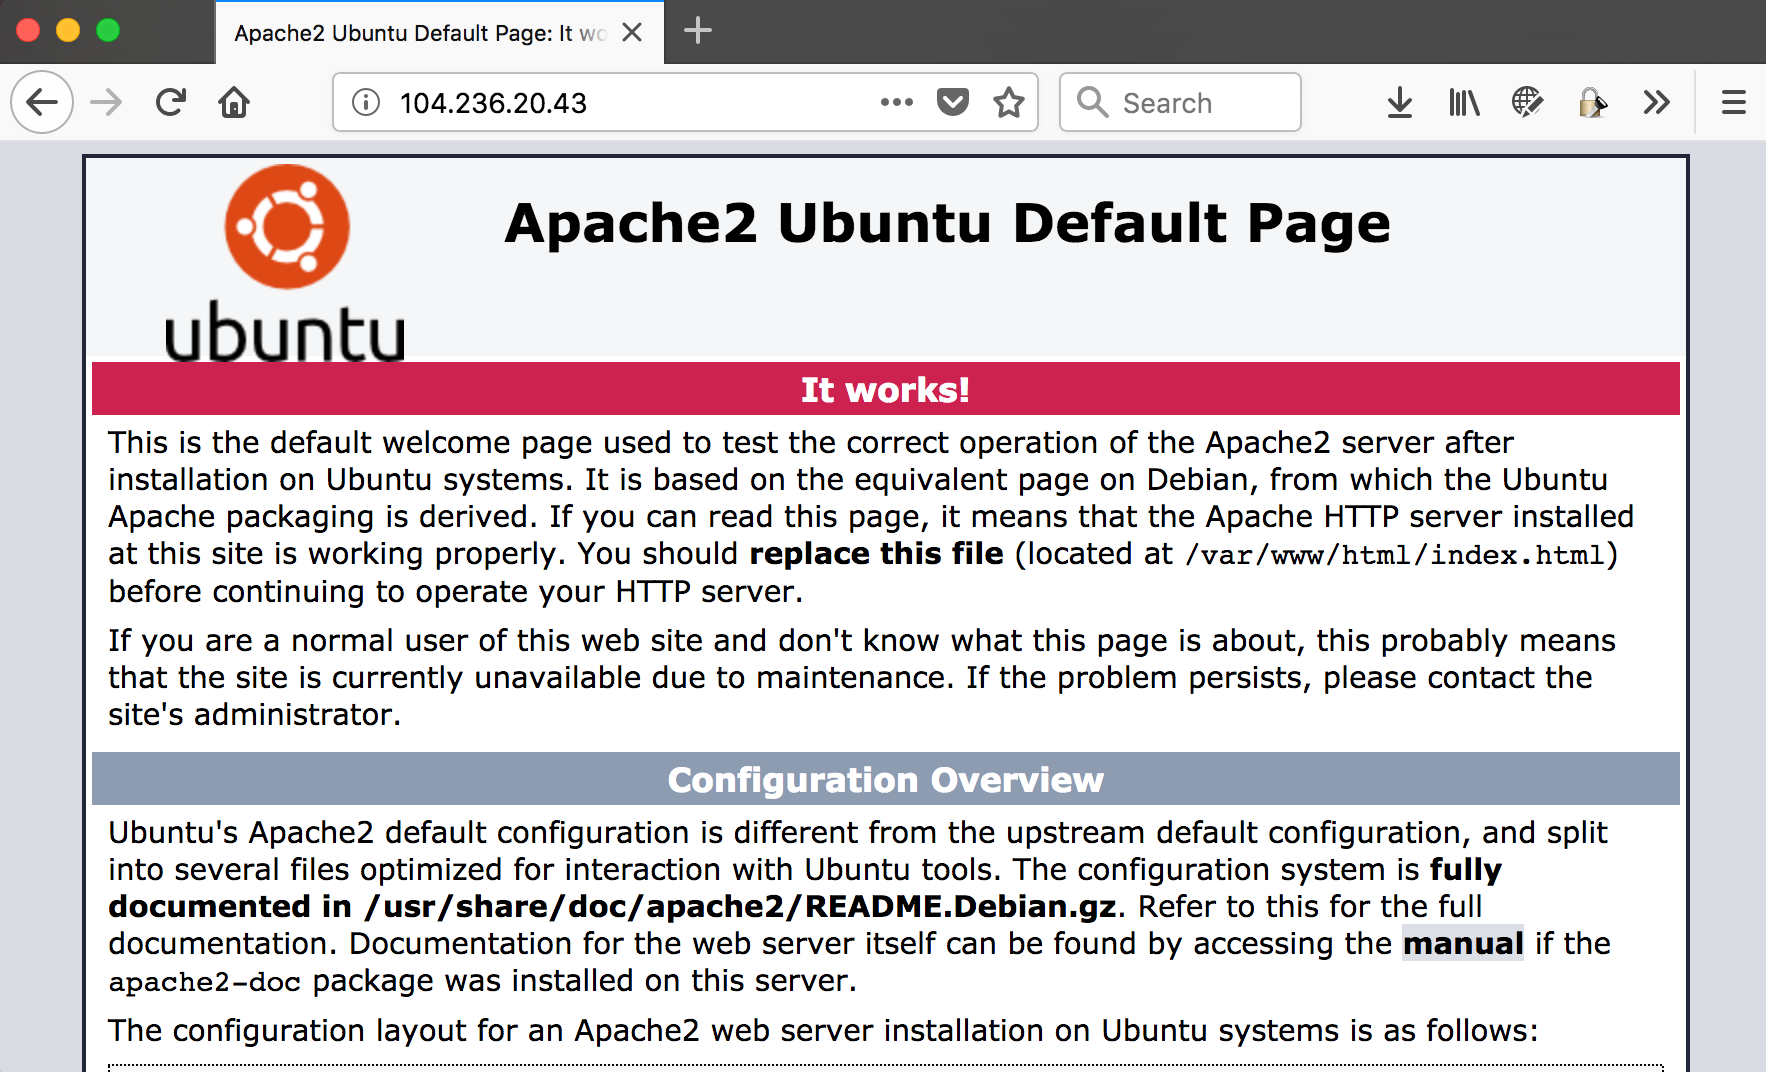Click the Ubuntu logo image

[286, 263]
